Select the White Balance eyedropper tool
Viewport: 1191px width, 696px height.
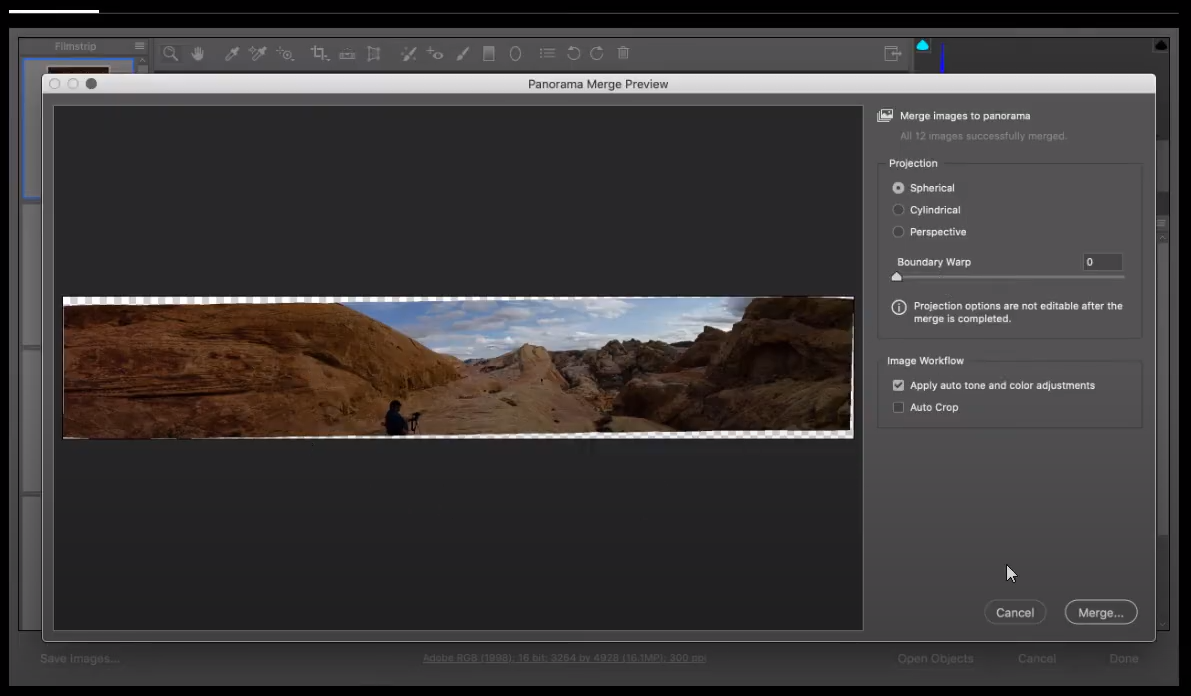point(232,53)
